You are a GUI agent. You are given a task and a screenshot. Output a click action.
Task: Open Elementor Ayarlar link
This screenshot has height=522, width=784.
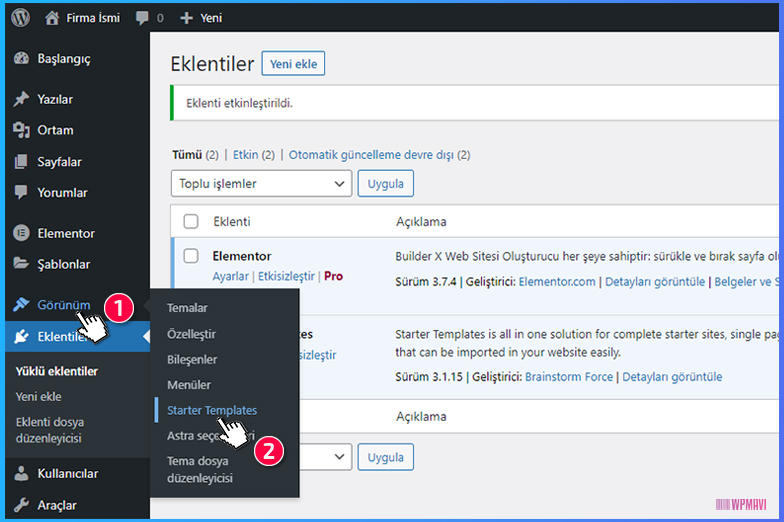point(230,276)
